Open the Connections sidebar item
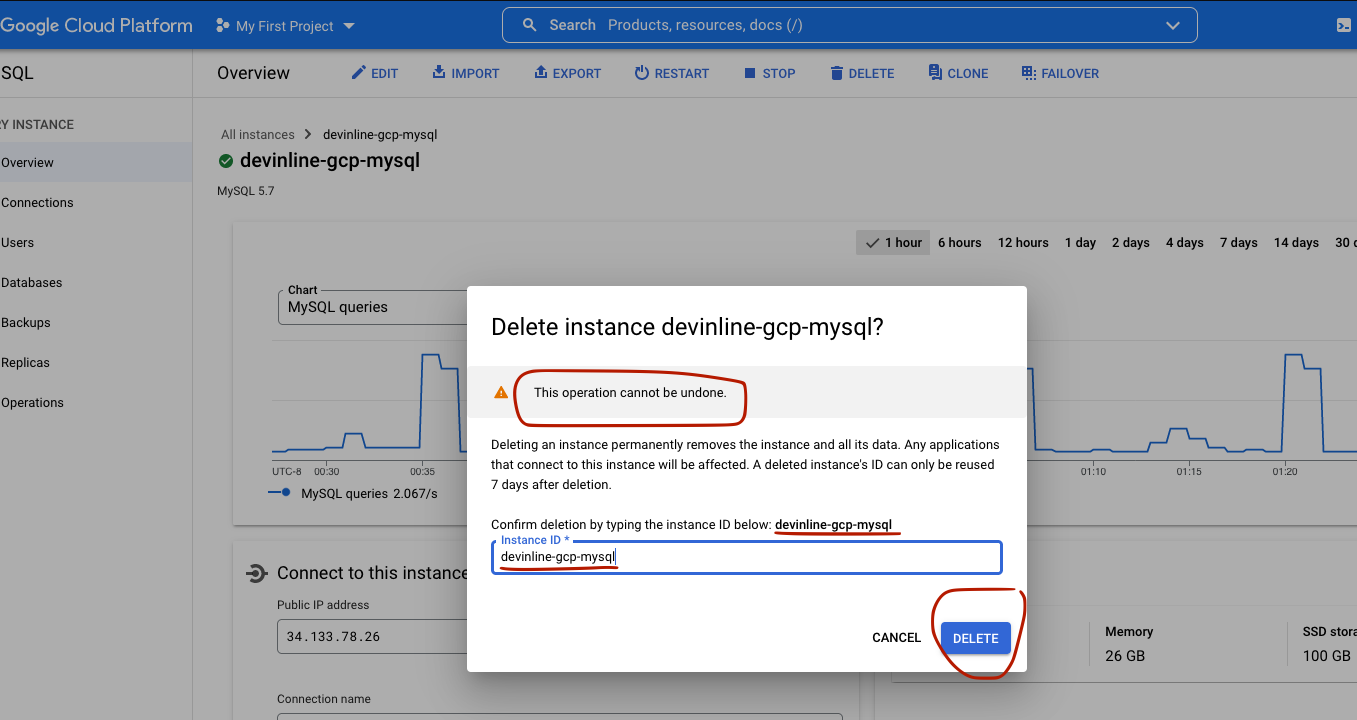Viewport: 1357px width, 720px height. point(95,202)
